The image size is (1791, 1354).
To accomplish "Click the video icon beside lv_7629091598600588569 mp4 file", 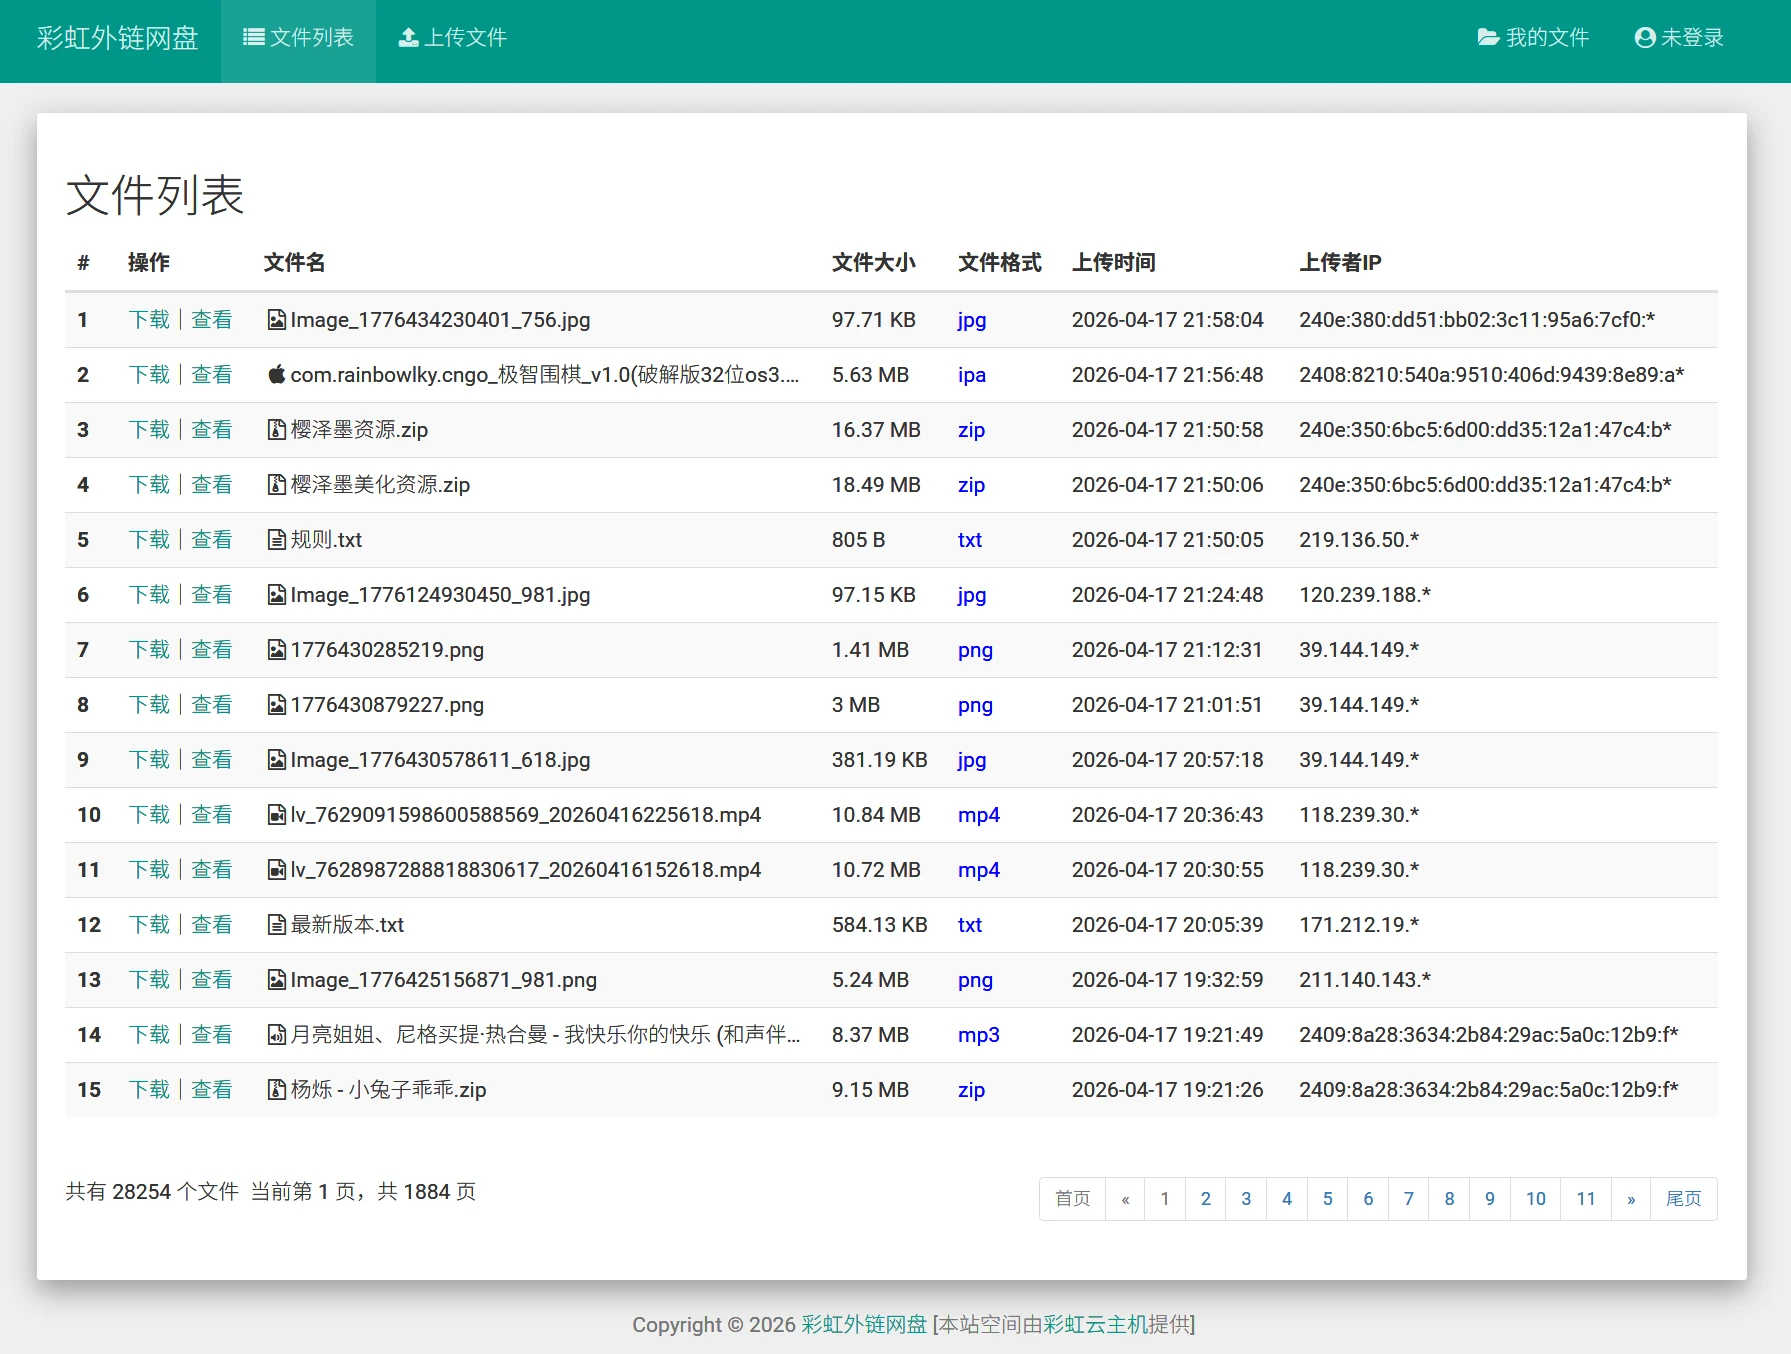I will 277,815.
